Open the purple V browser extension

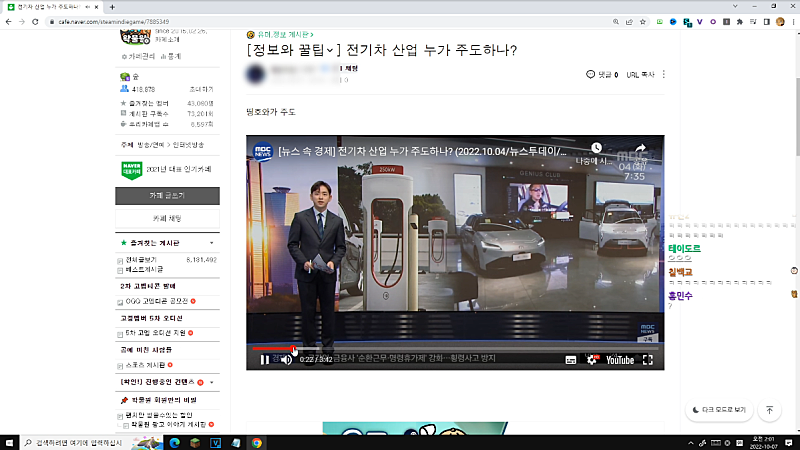[x=699, y=22]
